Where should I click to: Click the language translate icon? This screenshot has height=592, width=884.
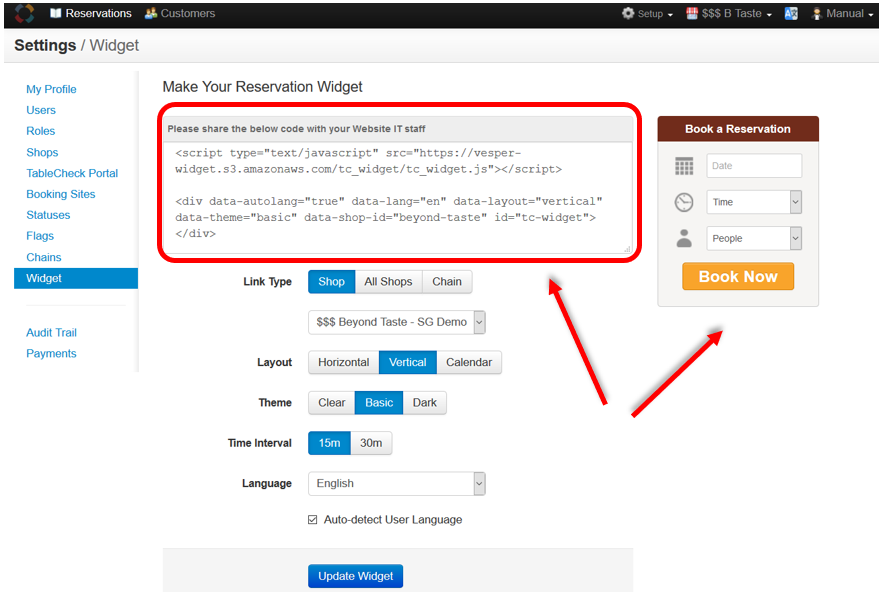[x=791, y=13]
